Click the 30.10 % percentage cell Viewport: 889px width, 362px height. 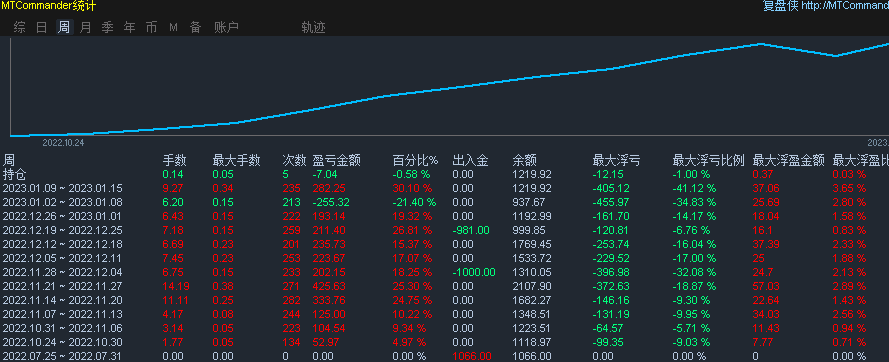point(412,188)
